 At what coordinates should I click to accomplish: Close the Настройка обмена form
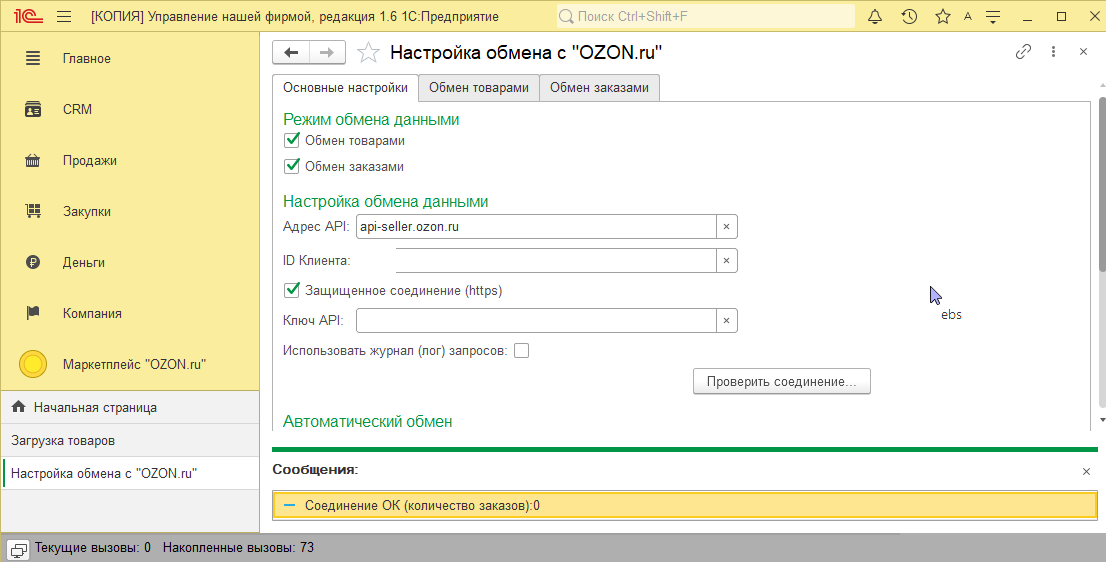click(1083, 51)
